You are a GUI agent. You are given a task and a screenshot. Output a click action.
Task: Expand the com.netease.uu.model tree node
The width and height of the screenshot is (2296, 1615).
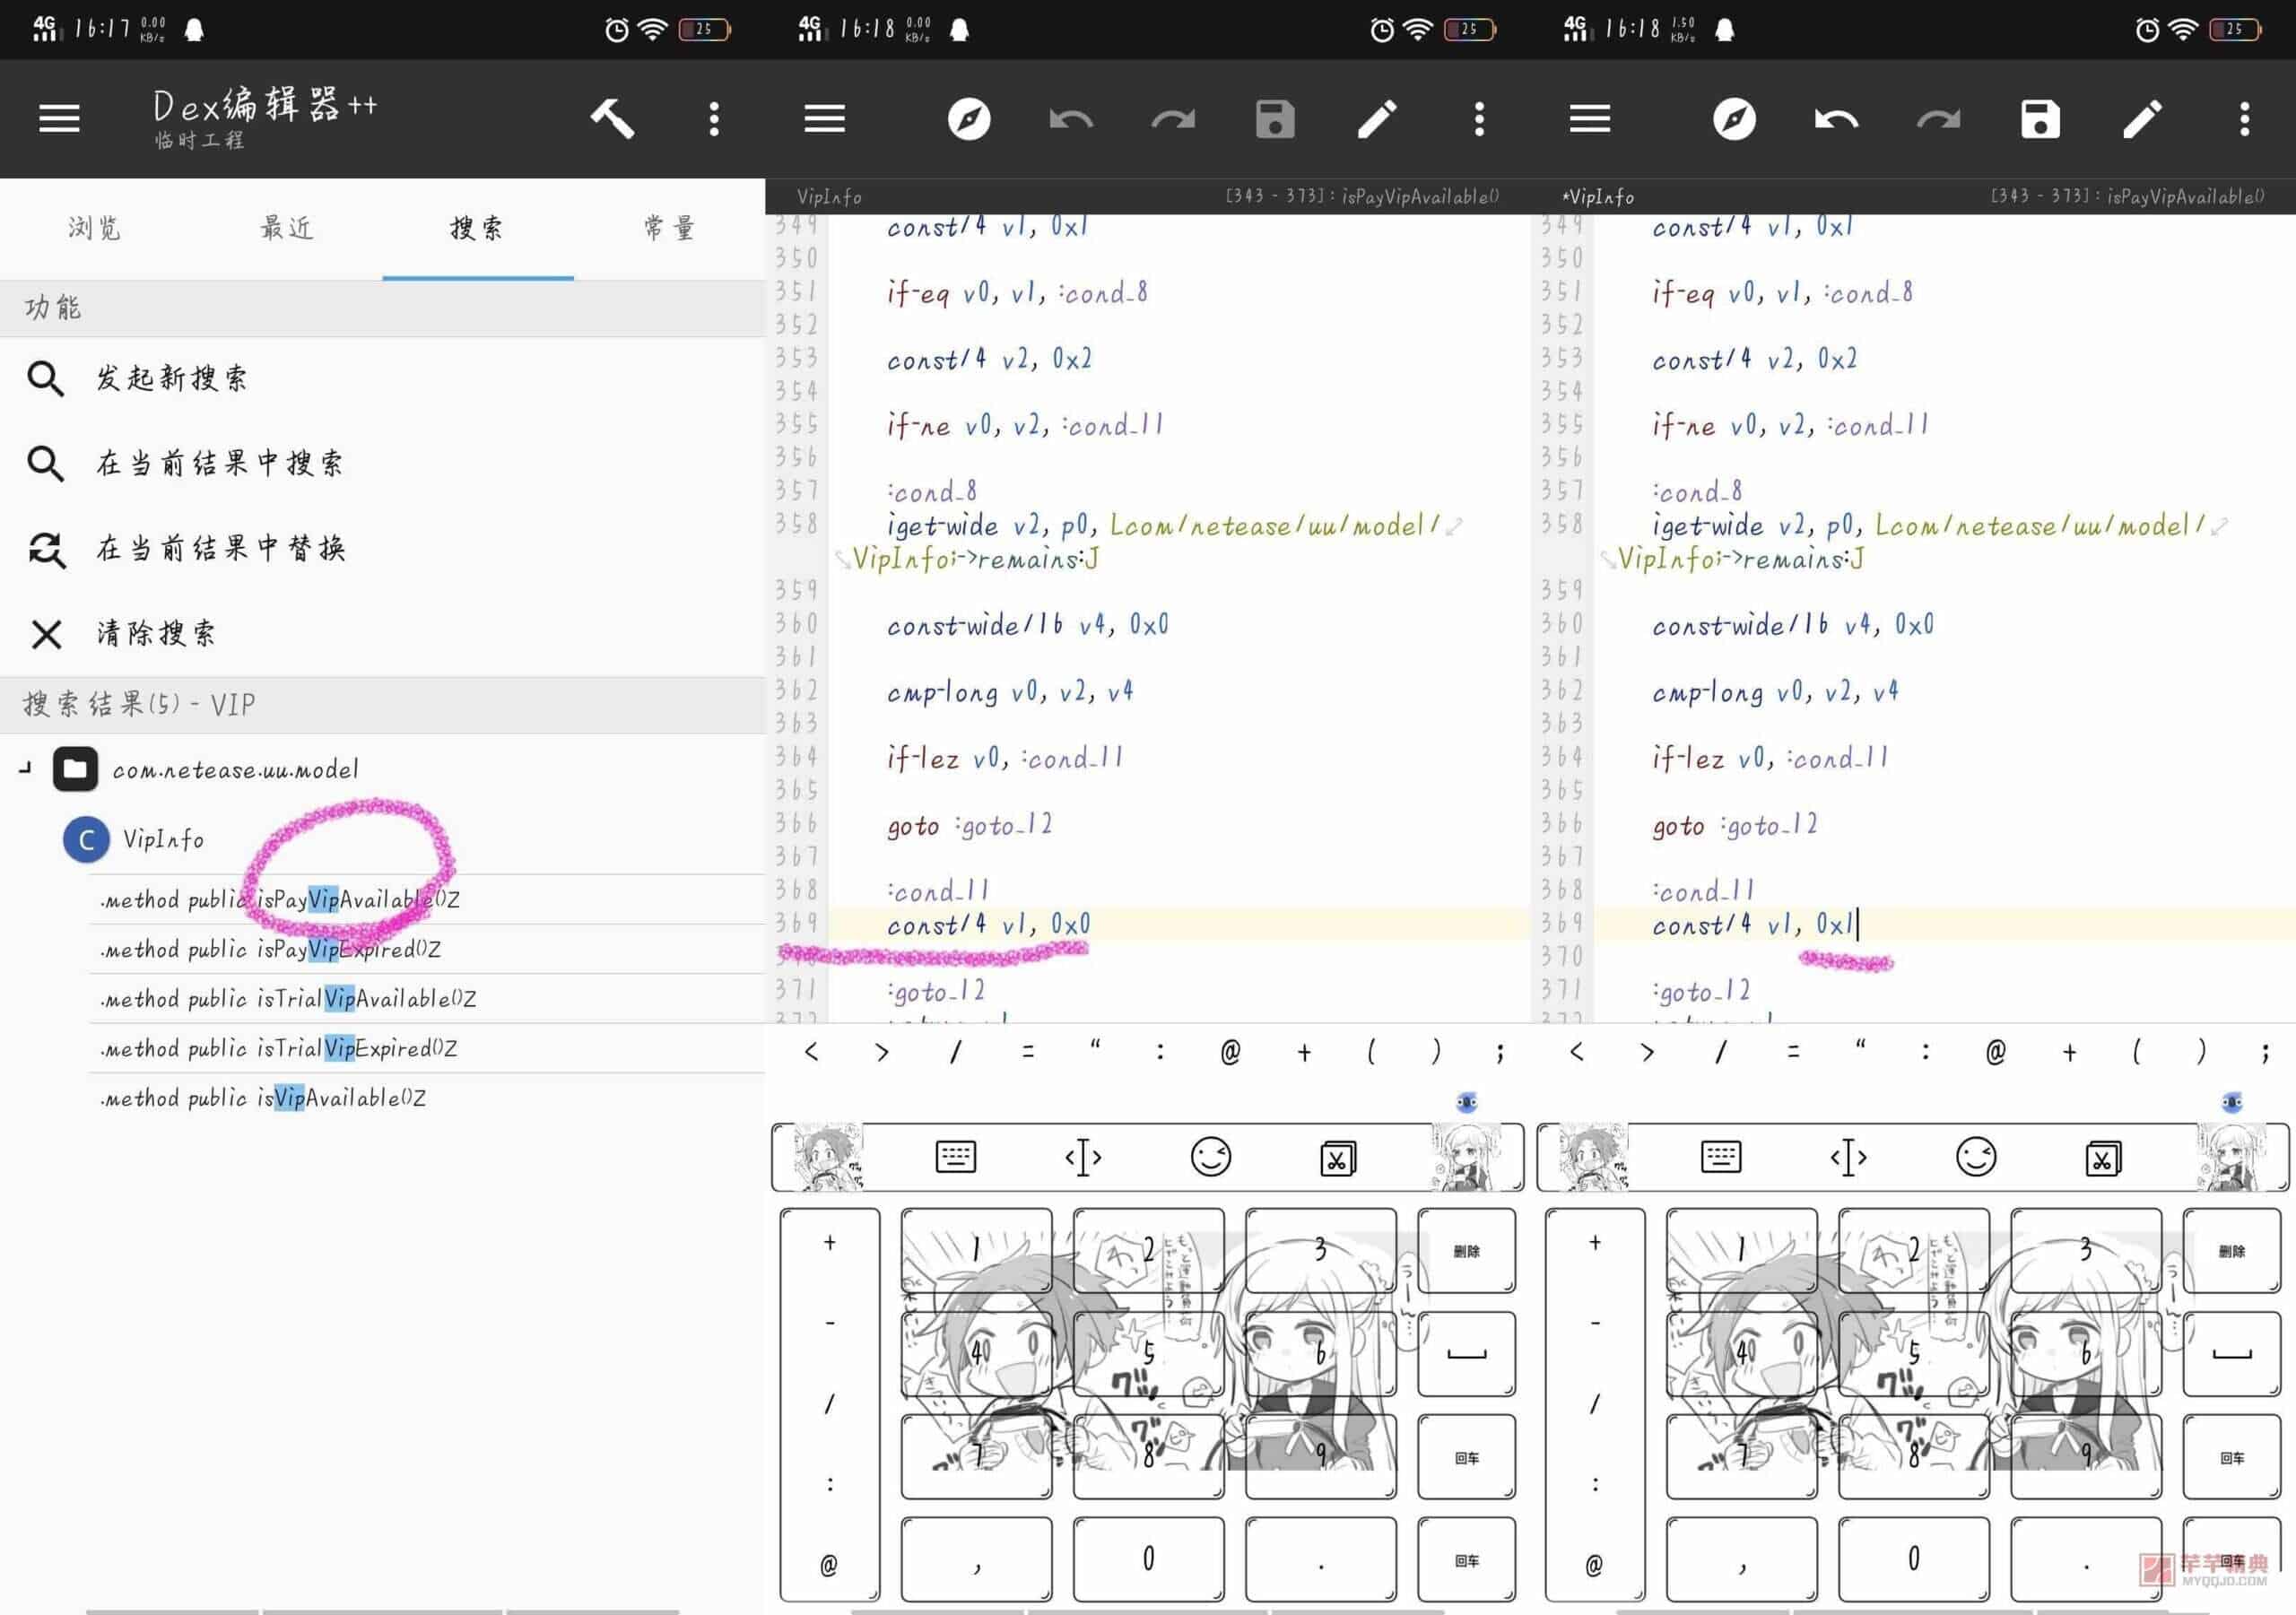[x=24, y=769]
